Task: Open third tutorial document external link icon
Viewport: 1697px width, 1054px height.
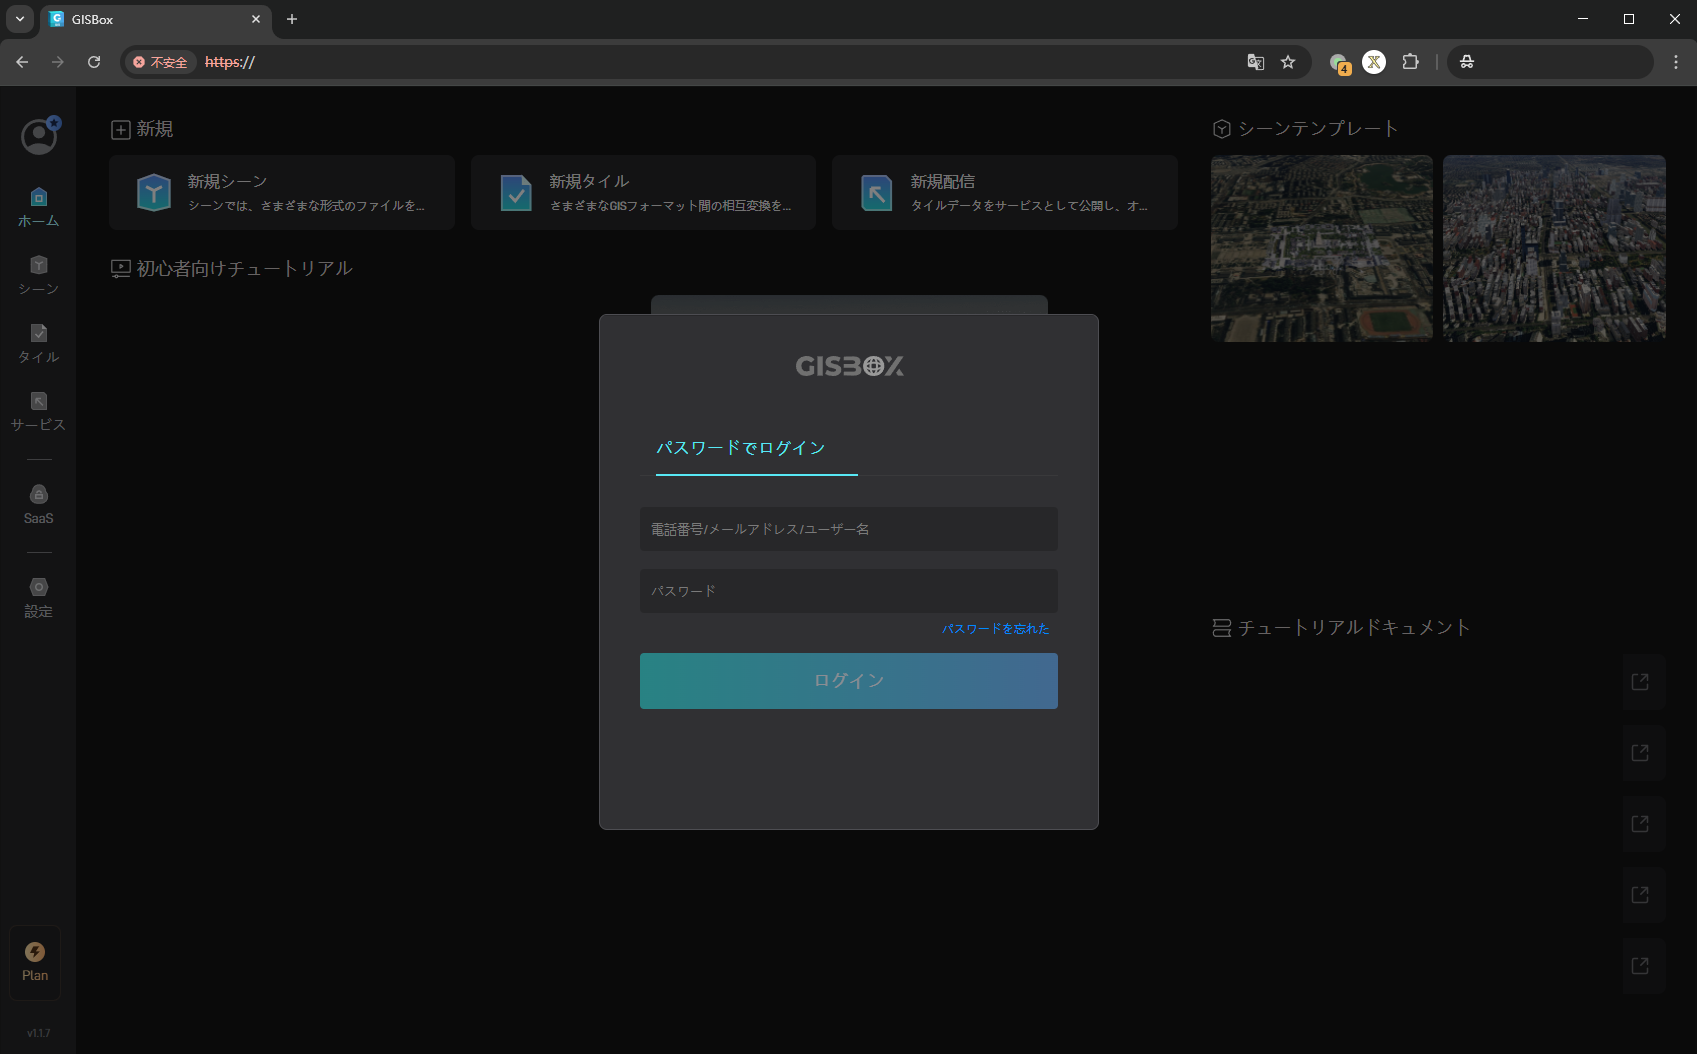Action: [x=1640, y=824]
